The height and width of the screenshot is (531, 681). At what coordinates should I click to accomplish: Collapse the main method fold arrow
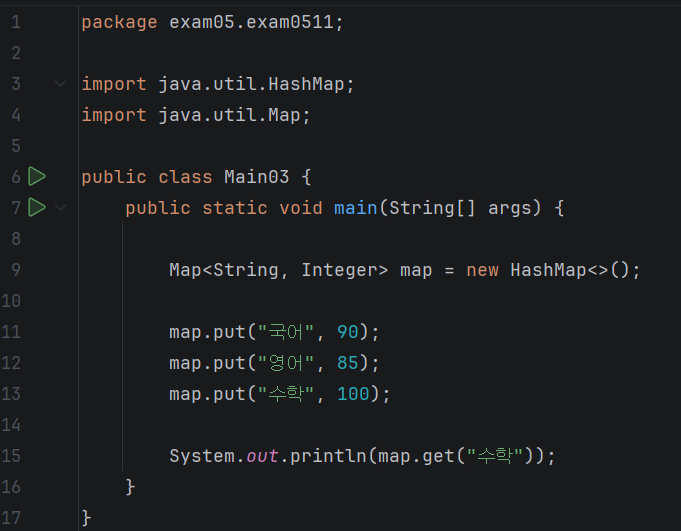(x=61, y=208)
